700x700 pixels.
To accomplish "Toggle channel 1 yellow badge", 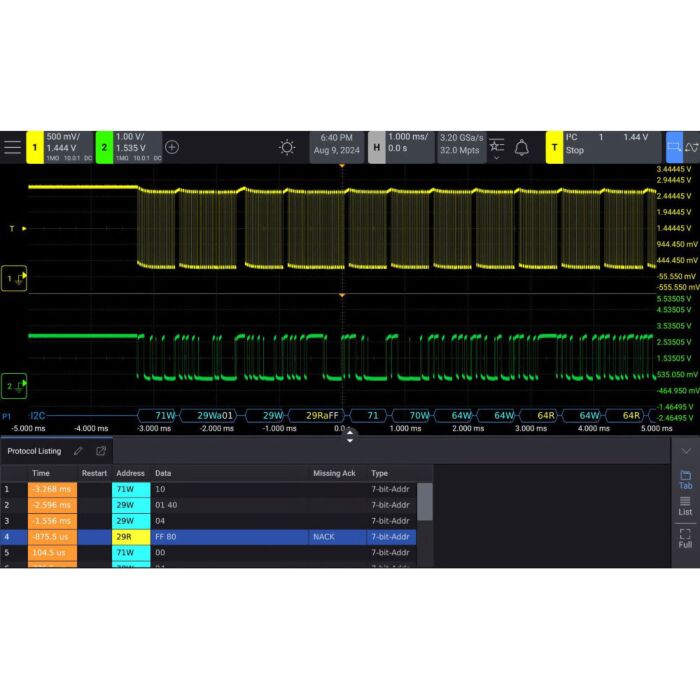I will 35,147.
